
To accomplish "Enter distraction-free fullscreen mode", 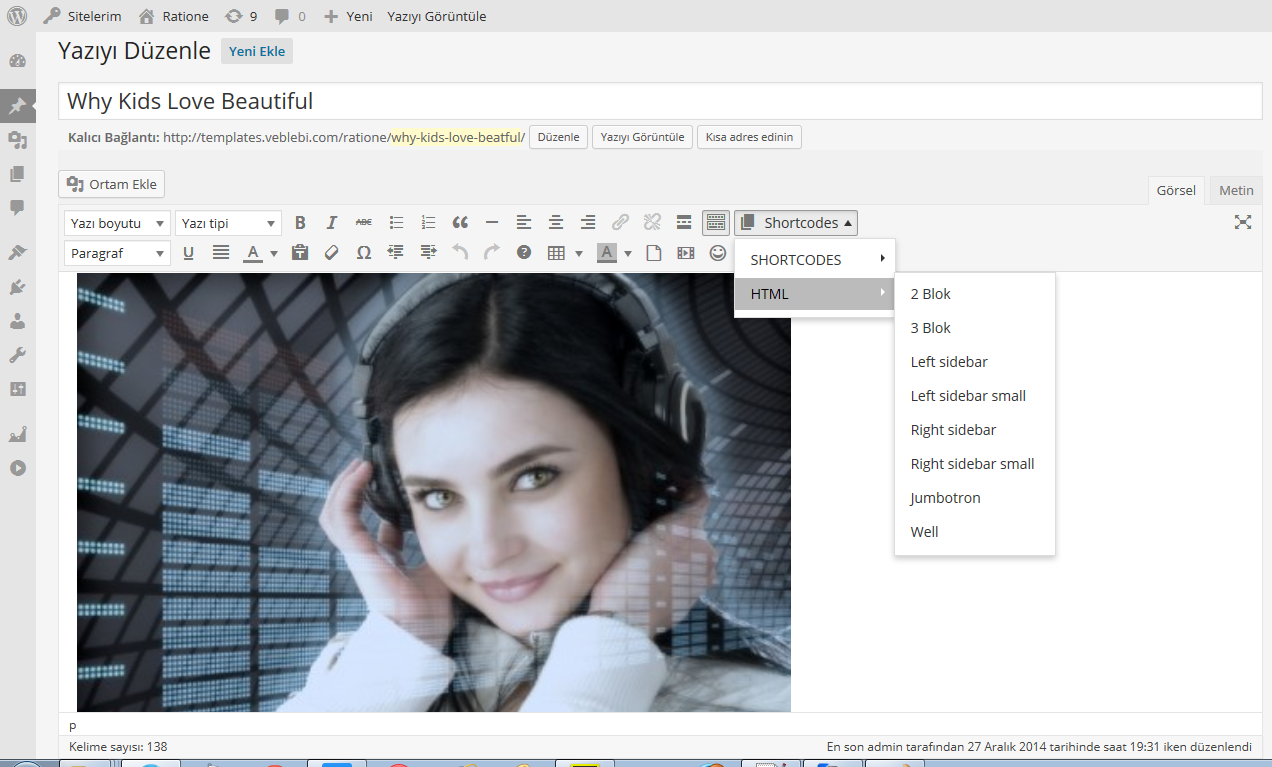I will point(1243,223).
